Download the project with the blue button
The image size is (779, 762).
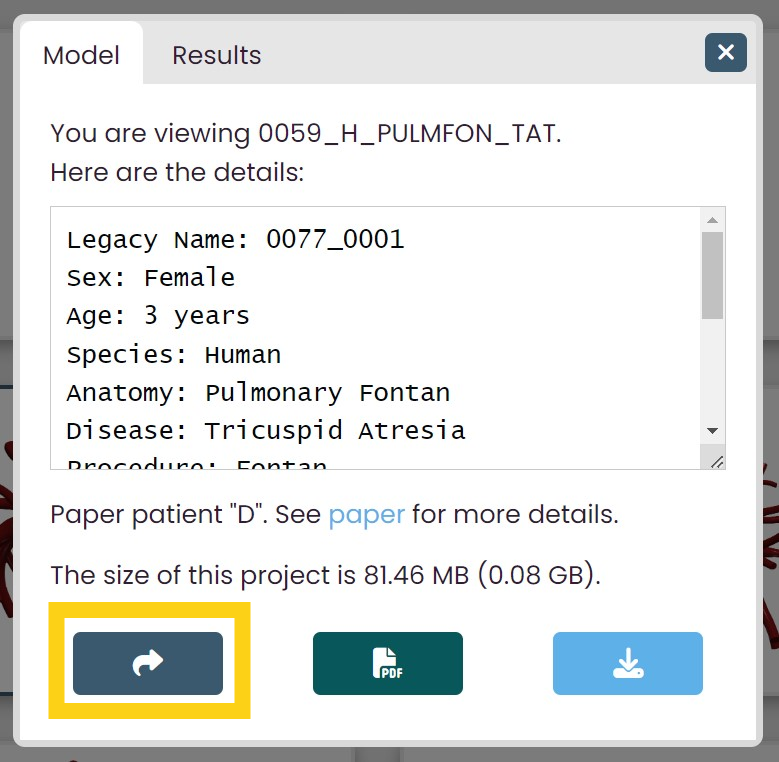[627, 663]
